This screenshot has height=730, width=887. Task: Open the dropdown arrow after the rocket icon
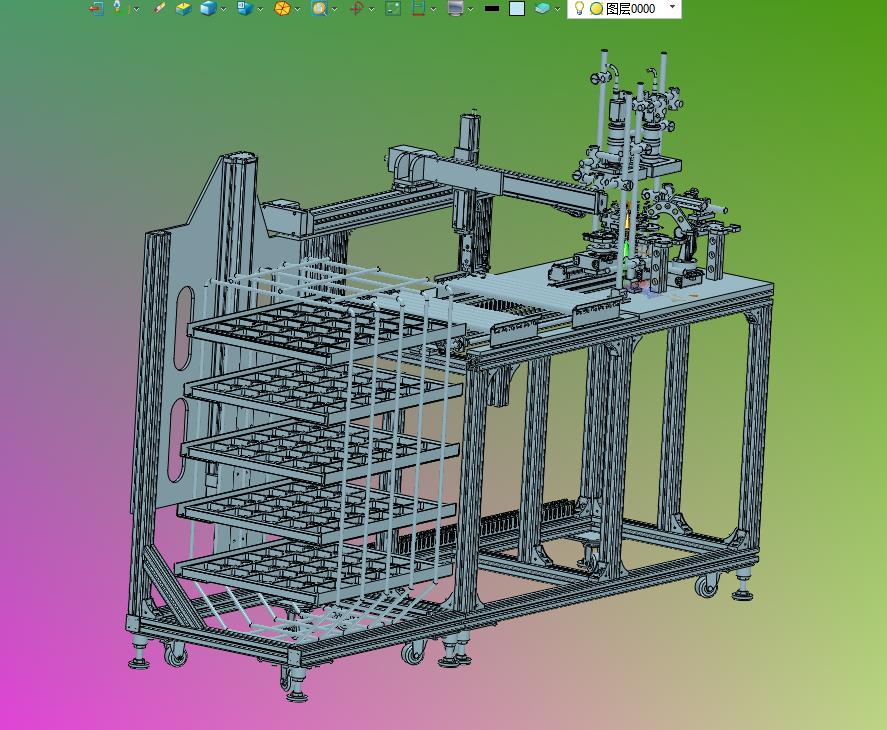tap(136, 9)
